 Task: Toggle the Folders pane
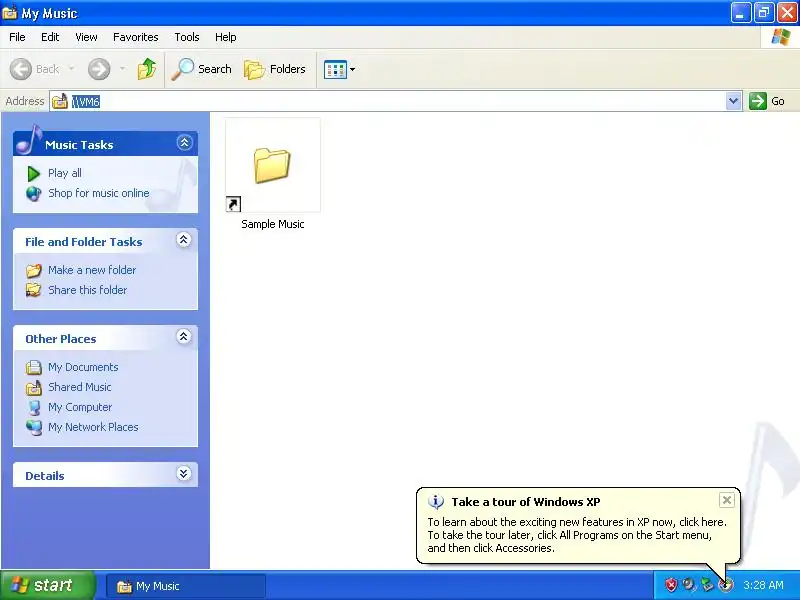click(276, 69)
